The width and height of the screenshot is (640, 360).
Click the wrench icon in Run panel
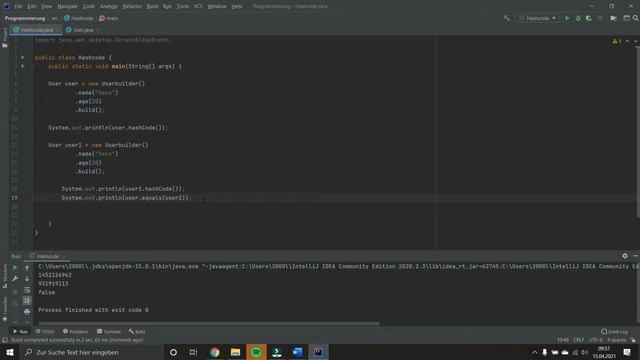pos(15,279)
